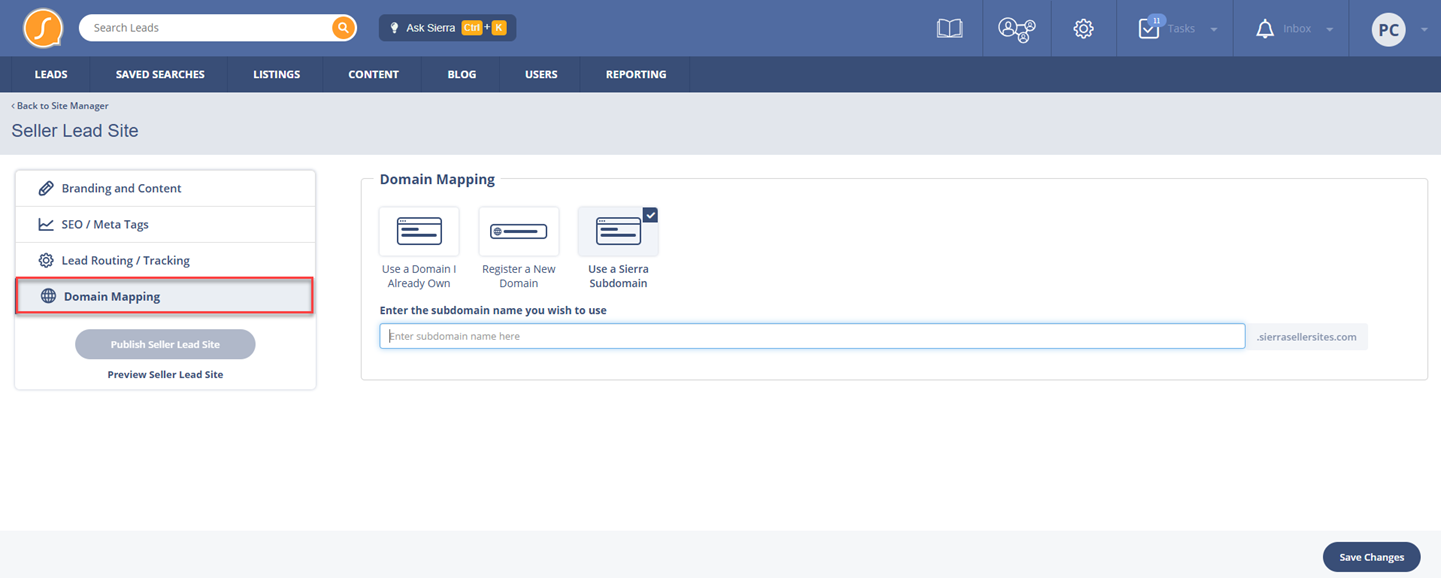Click the Use a Sierra Subdomain label

pos(618,276)
